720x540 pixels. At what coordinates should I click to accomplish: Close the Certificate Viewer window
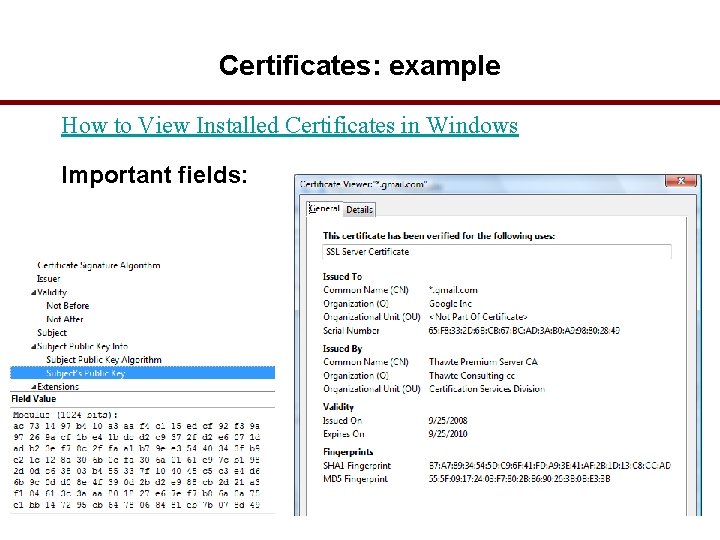coord(681,181)
